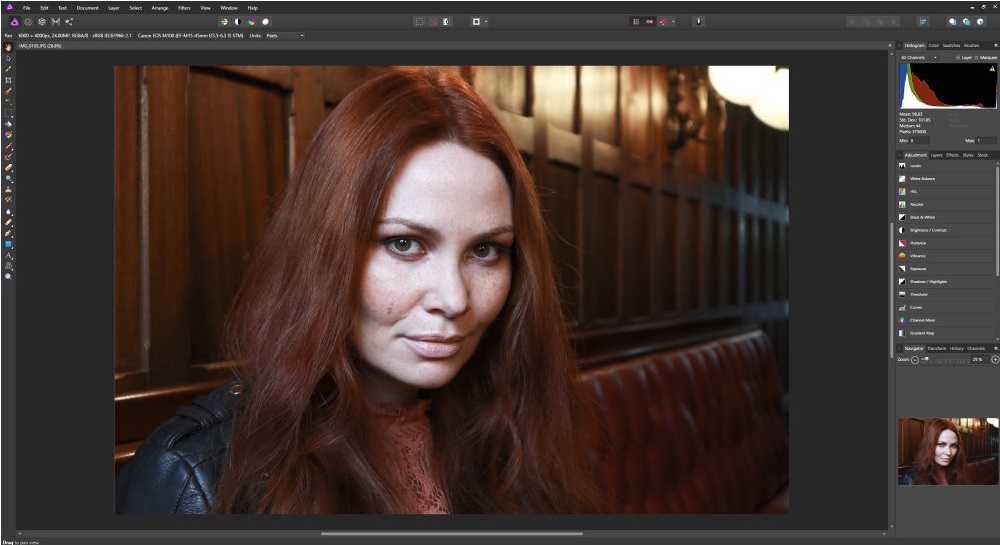
Task: Enable the Marquee checkbox in Histogram panel
Action: coord(976,57)
